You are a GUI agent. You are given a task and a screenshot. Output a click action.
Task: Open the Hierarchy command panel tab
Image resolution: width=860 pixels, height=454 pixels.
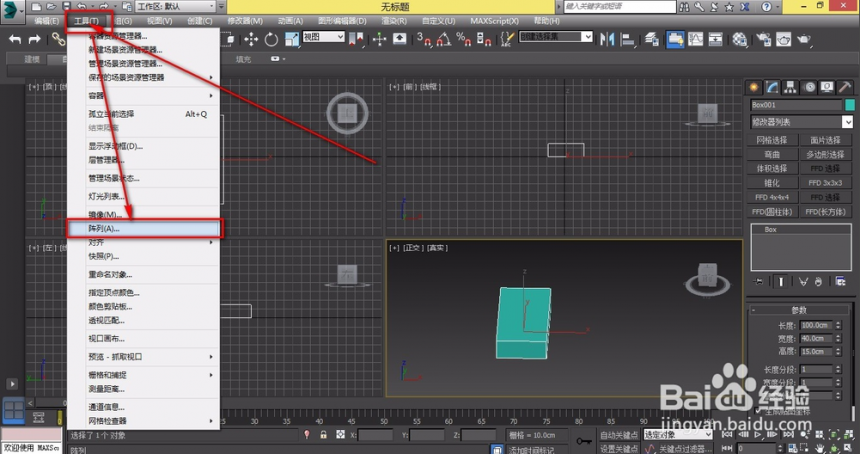(x=790, y=87)
